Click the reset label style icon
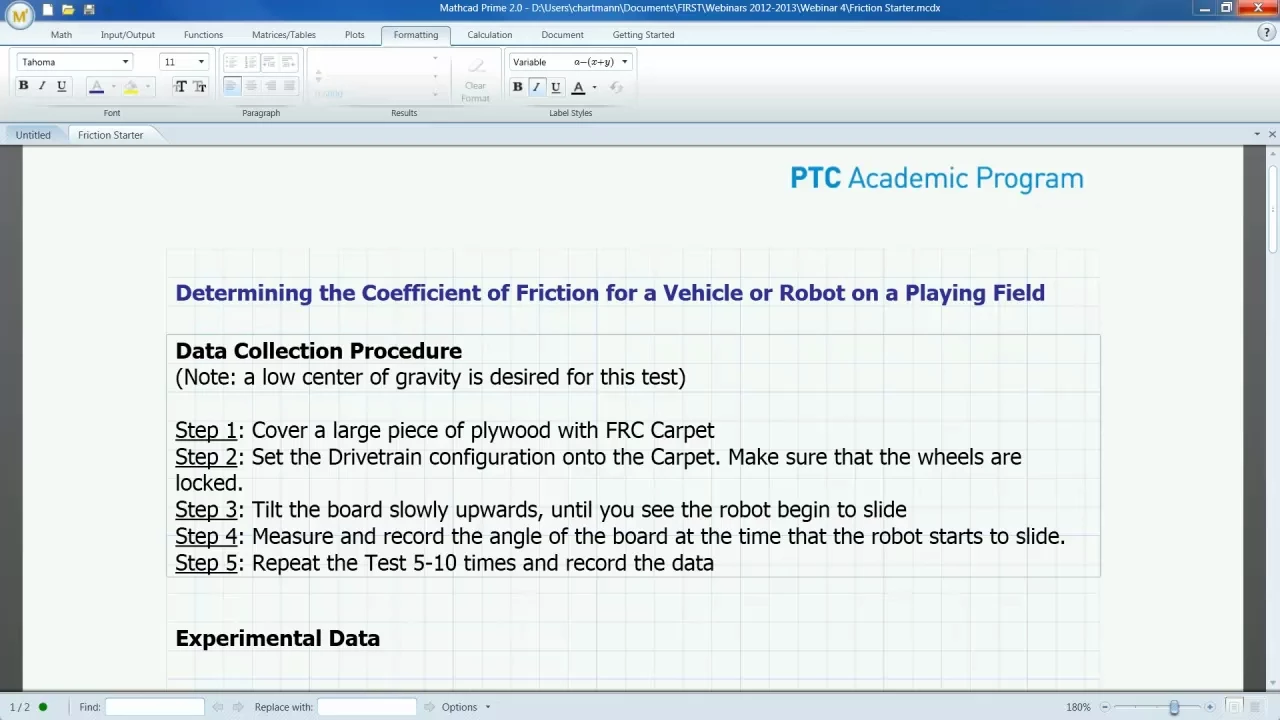Screen dimensions: 1280x720 click(616, 87)
